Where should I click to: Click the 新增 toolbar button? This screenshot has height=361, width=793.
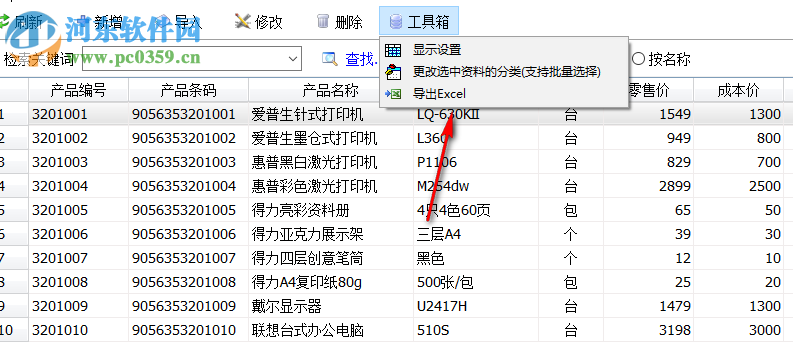pyautogui.click(x=99, y=21)
